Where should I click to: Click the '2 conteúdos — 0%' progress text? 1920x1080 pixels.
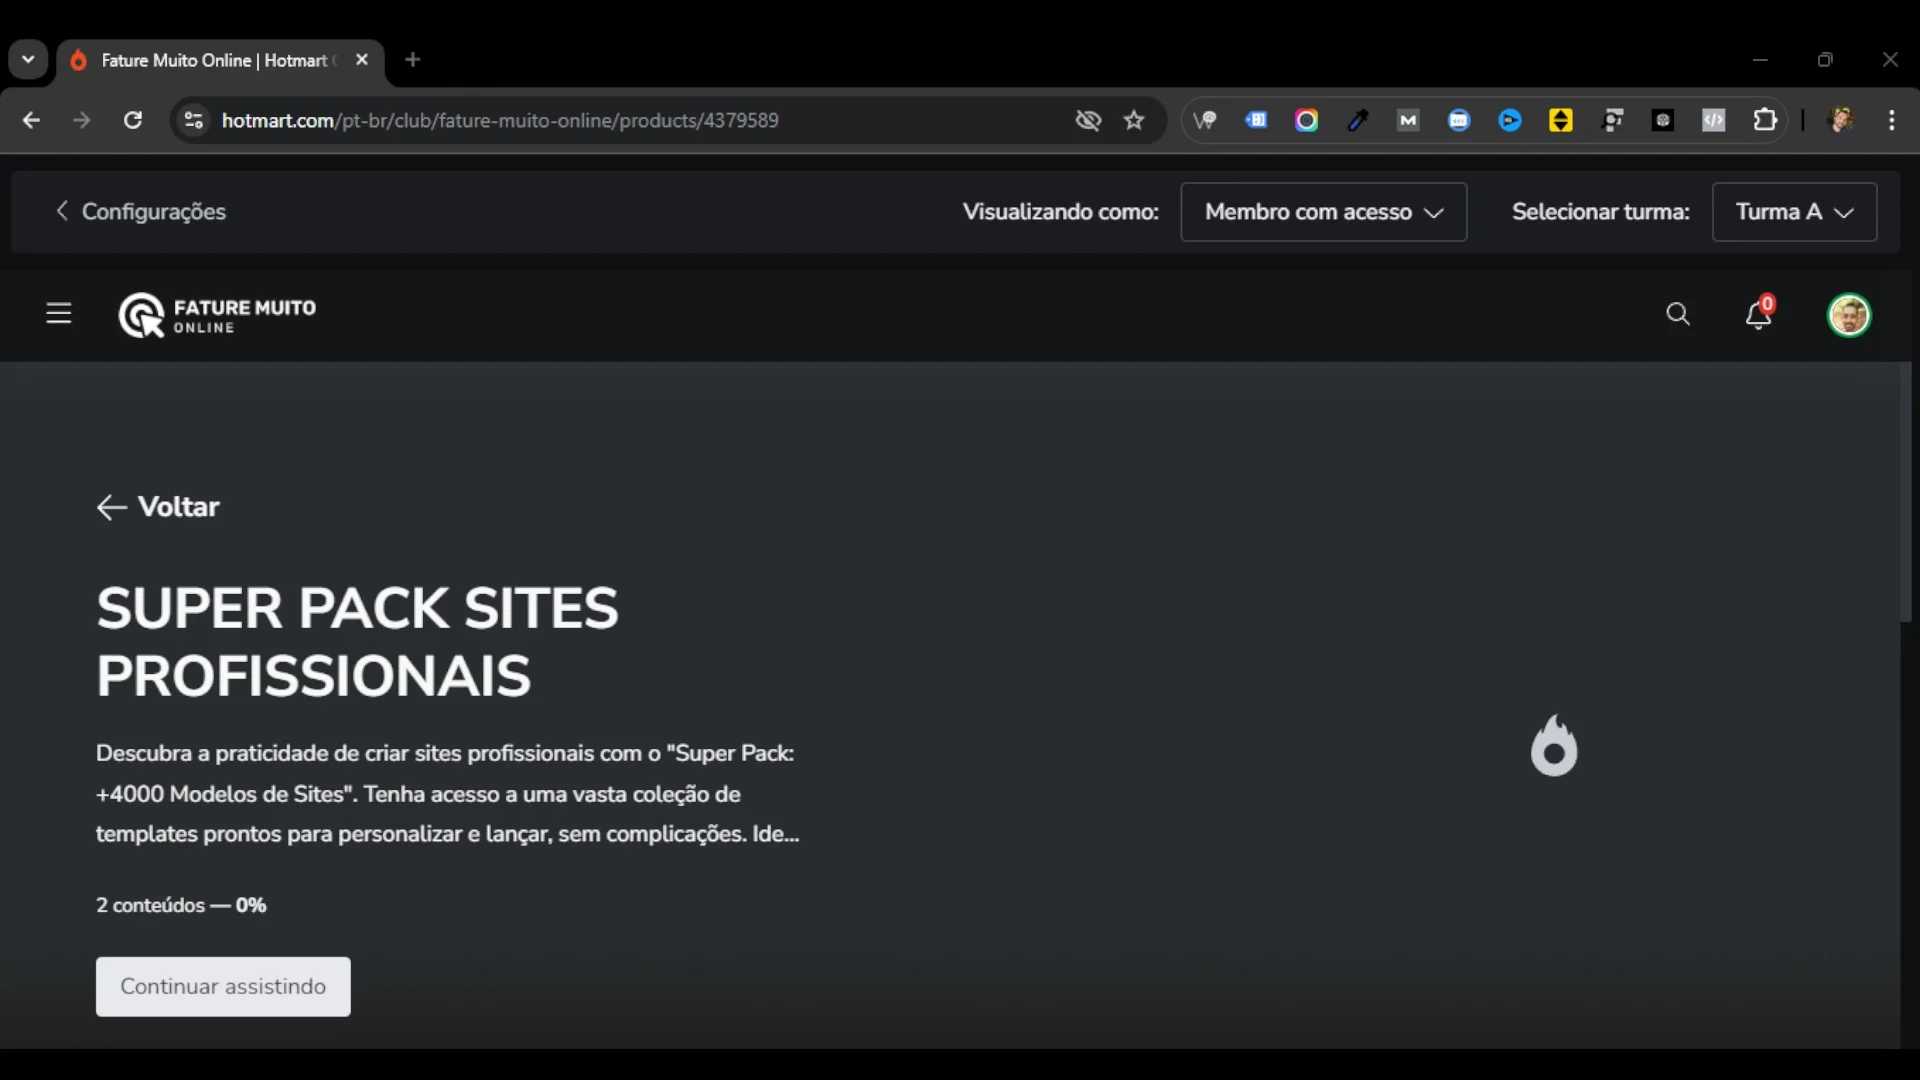(181, 905)
